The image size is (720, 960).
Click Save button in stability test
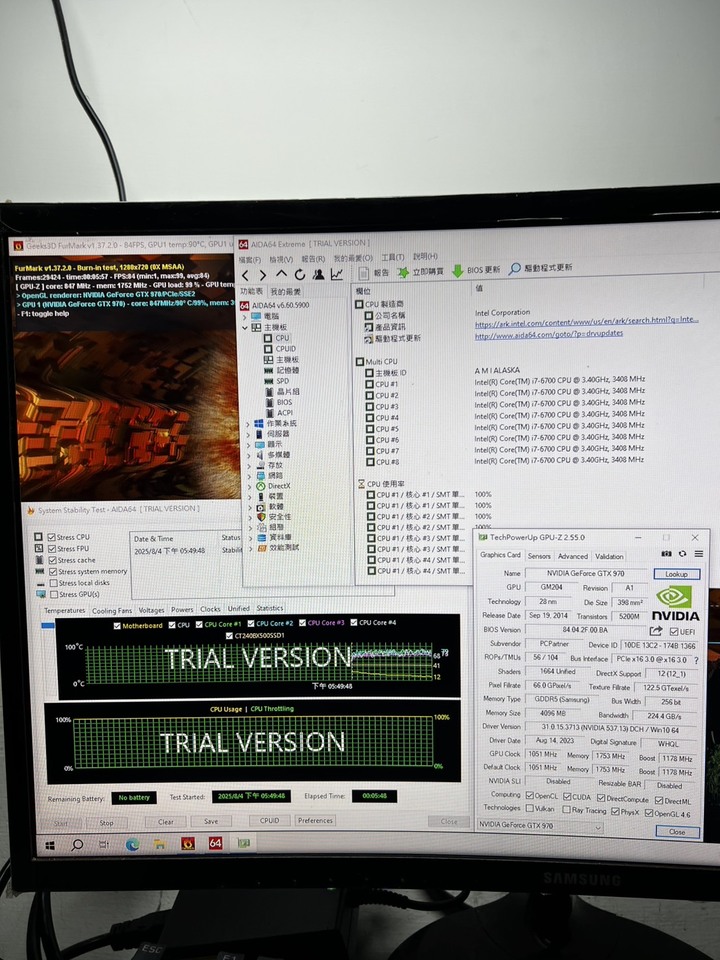211,821
